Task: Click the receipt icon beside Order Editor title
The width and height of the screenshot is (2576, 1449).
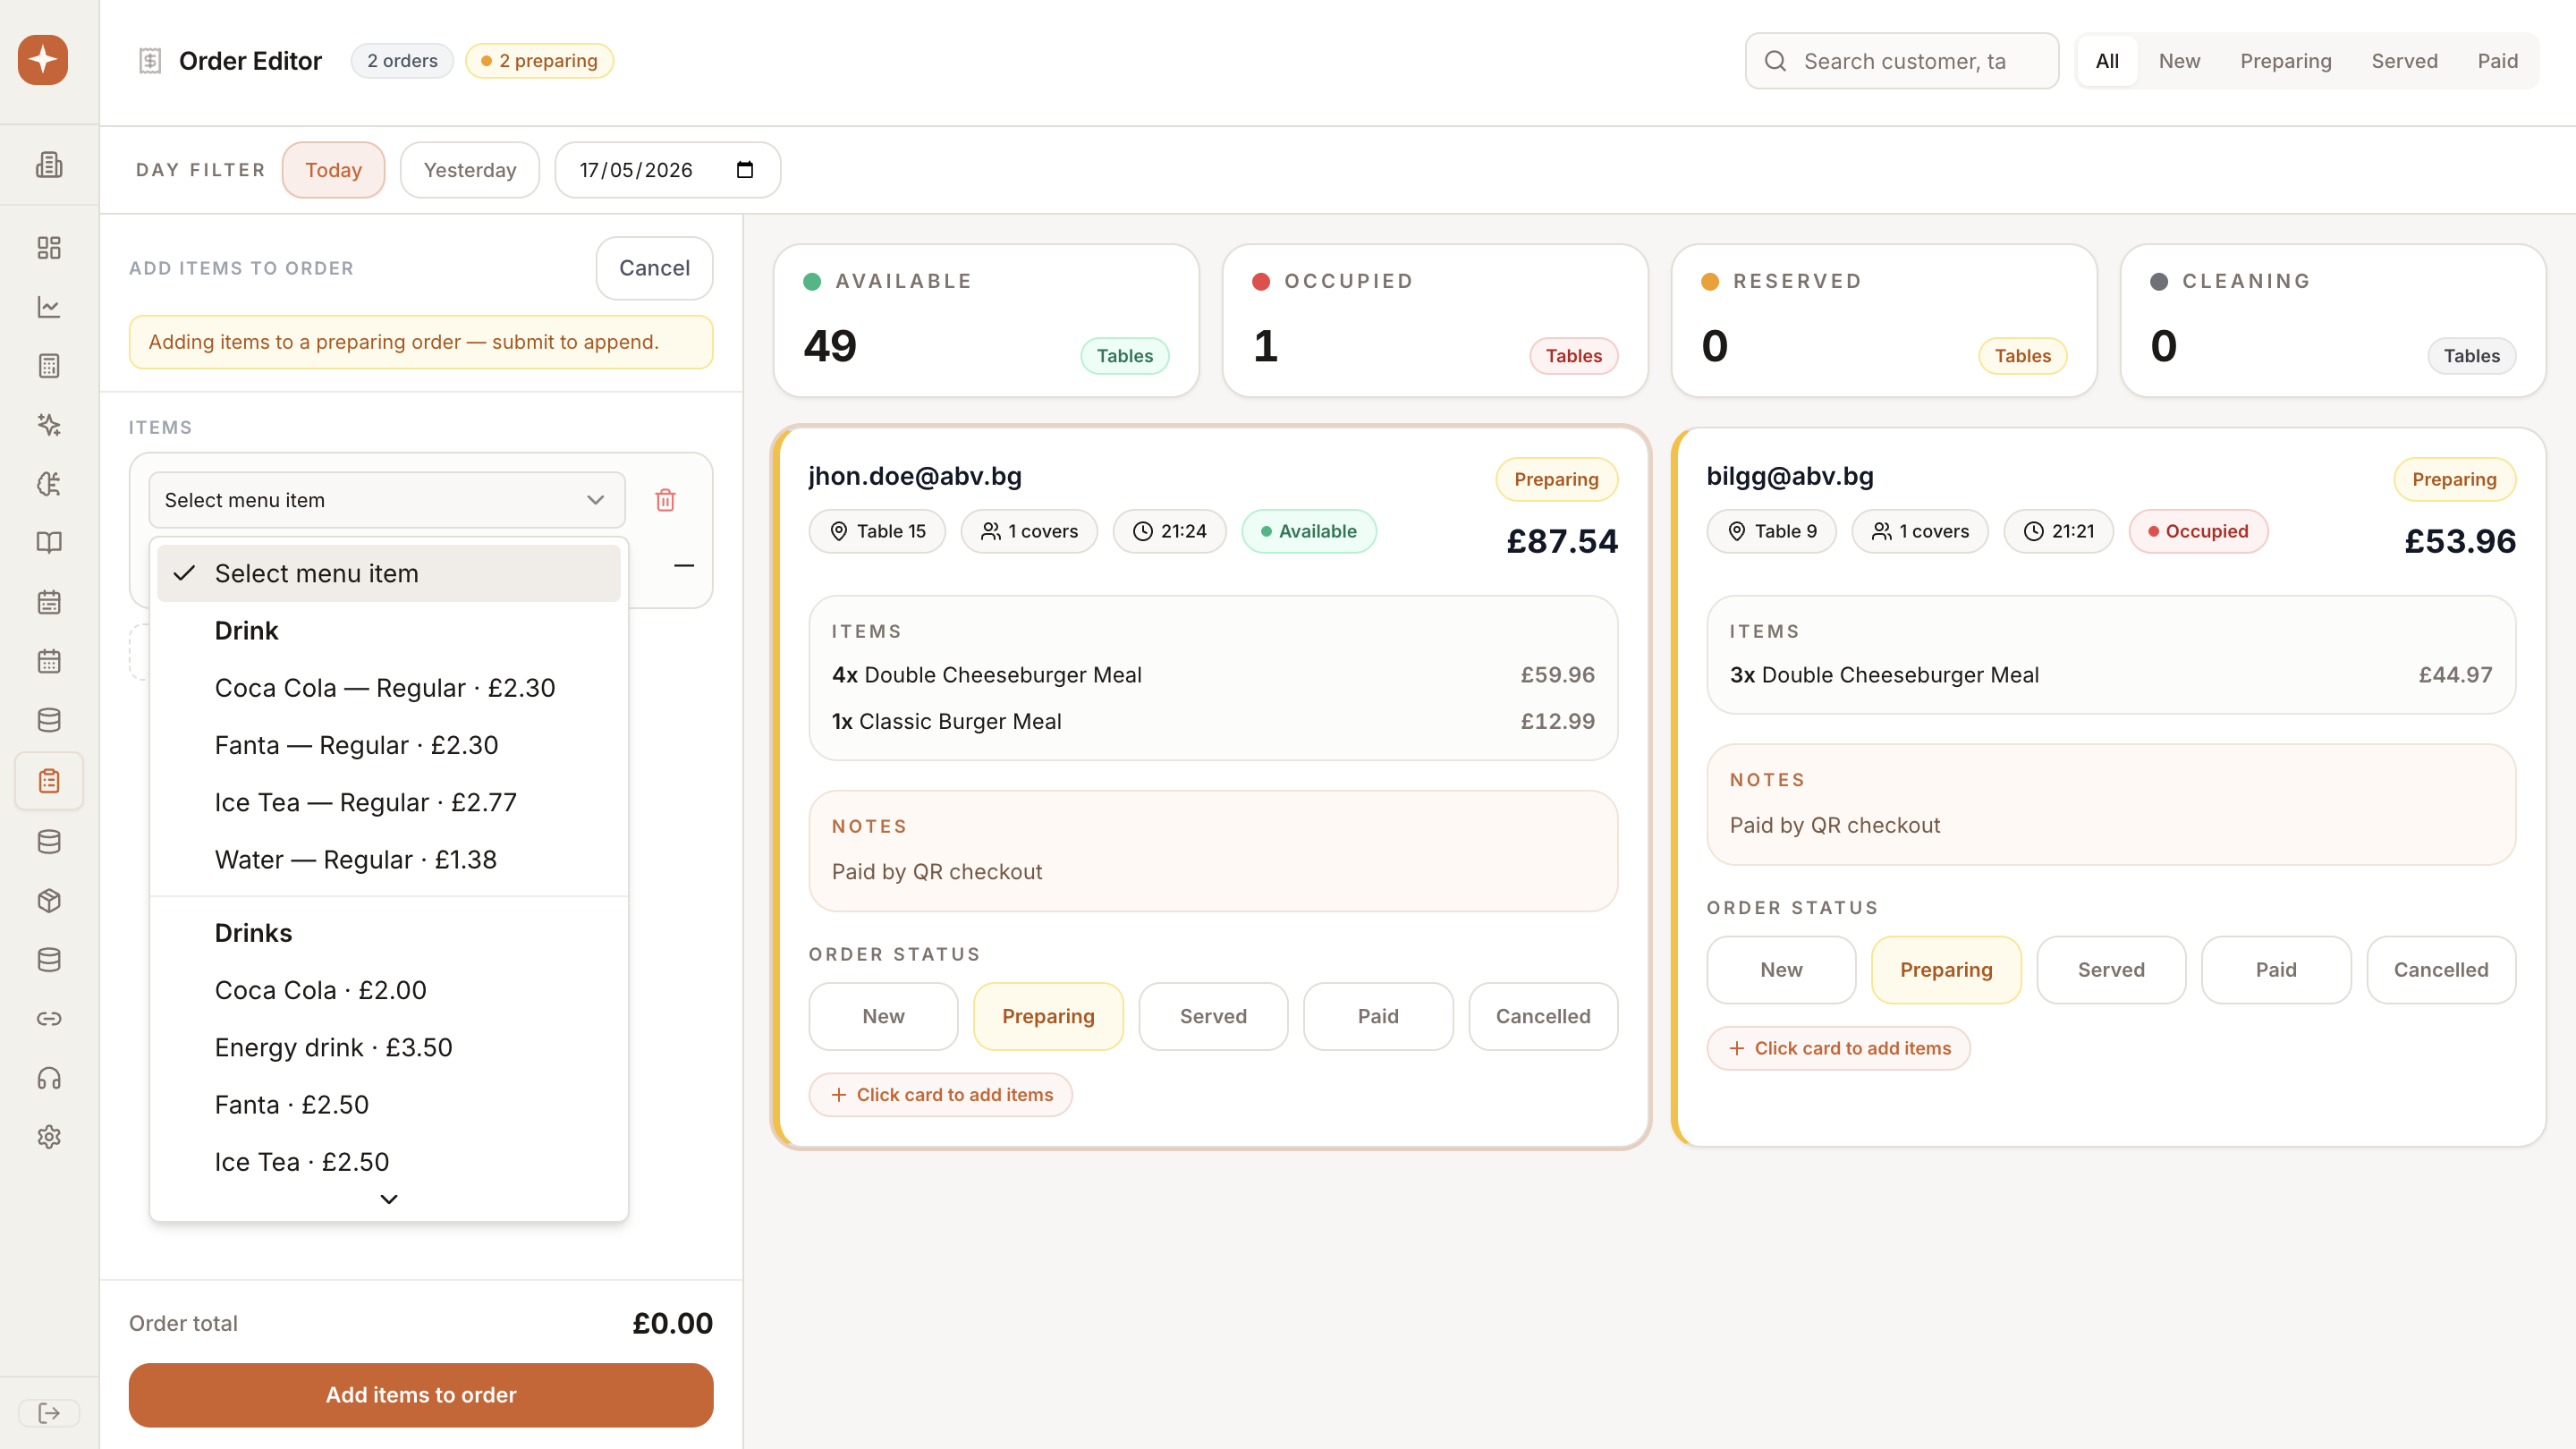Action: tap(150, 61)
